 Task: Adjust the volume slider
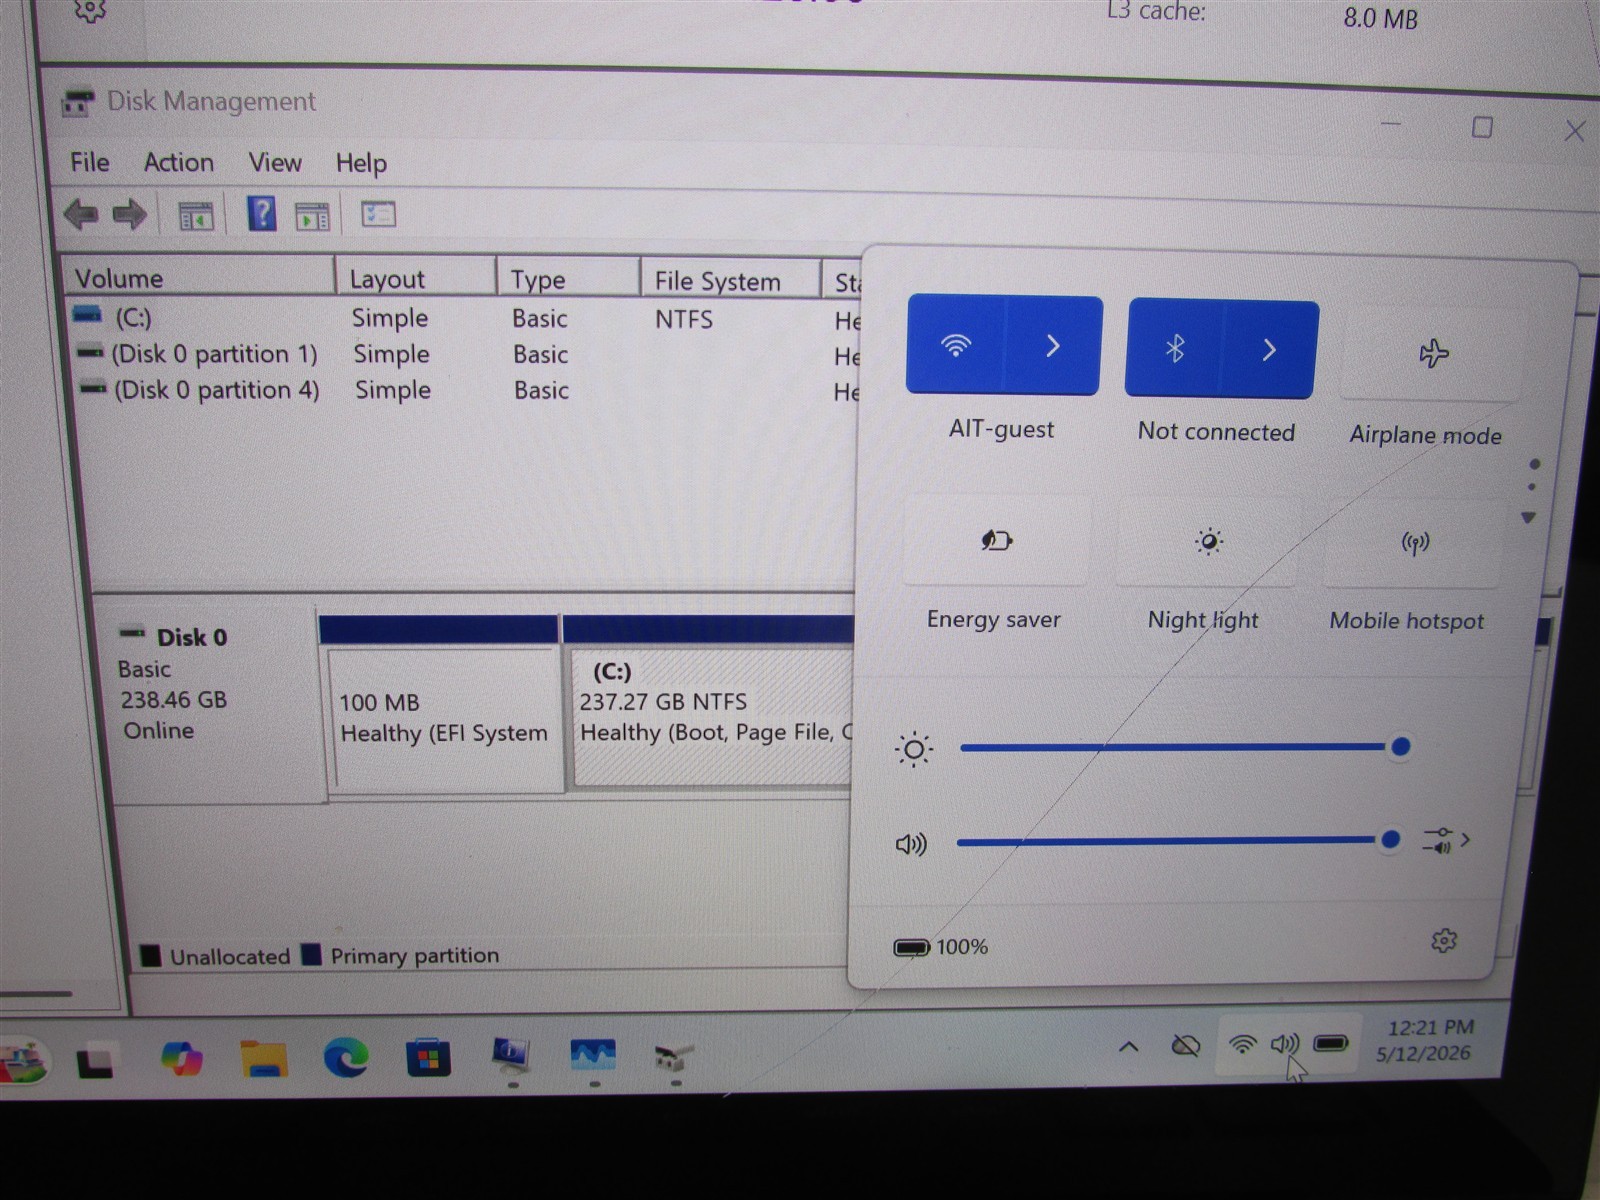(1178, 841)
